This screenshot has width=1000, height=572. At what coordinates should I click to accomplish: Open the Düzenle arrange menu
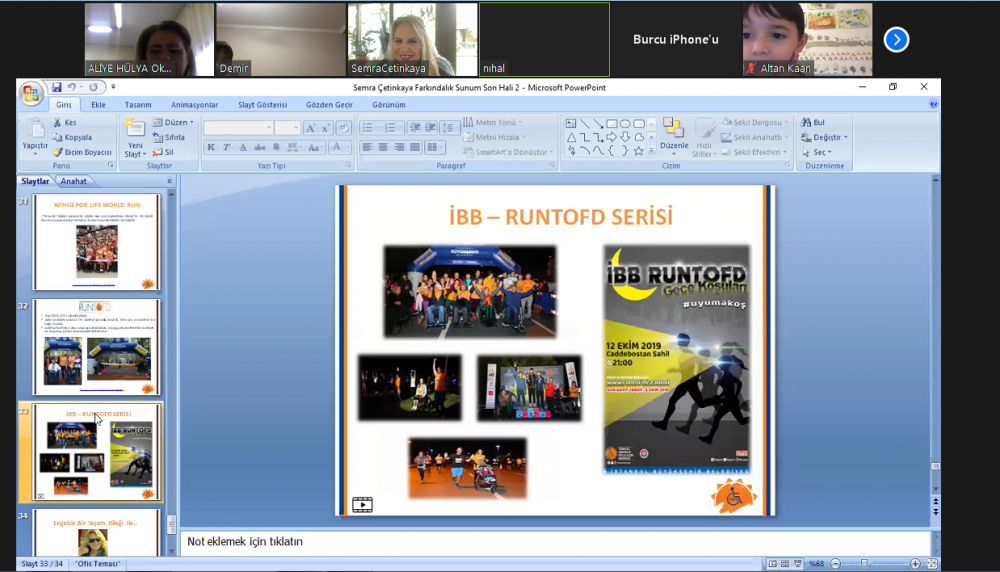click(x=673, y=136)
